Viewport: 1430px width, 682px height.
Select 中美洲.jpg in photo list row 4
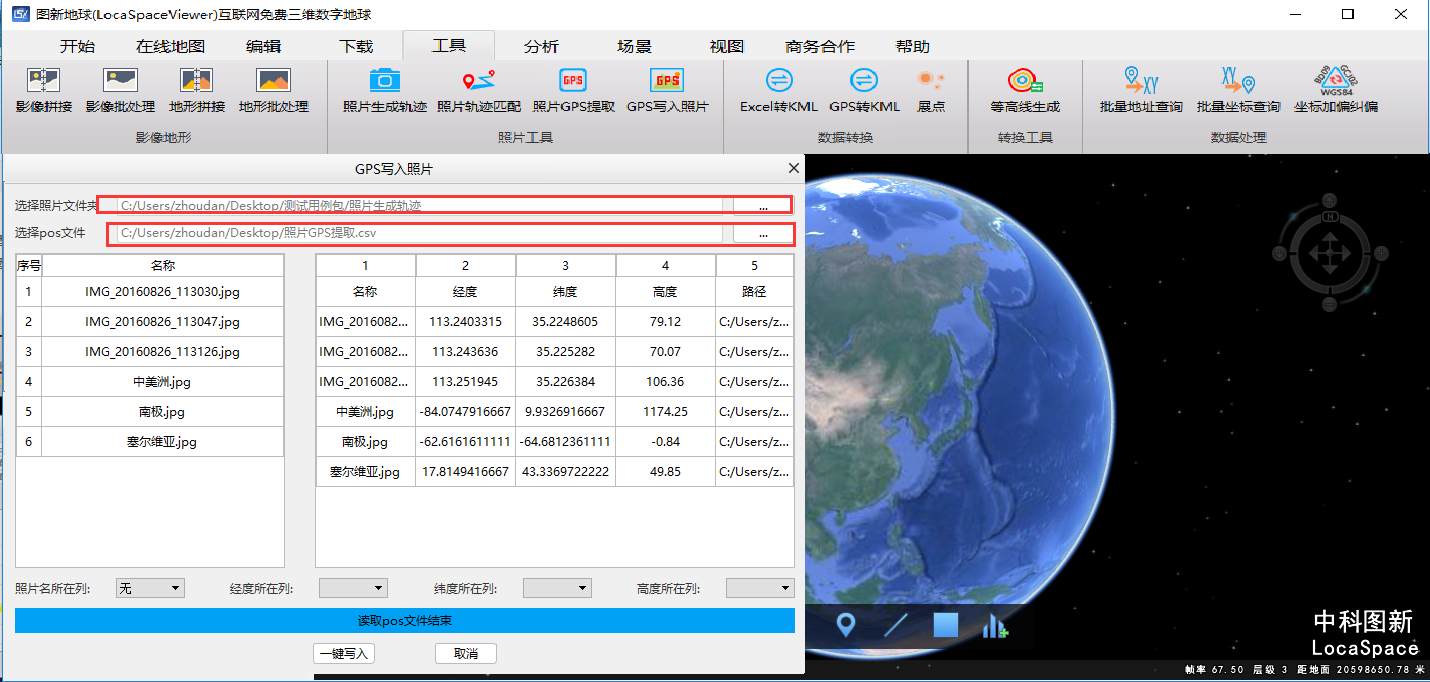tap(162, 382)
